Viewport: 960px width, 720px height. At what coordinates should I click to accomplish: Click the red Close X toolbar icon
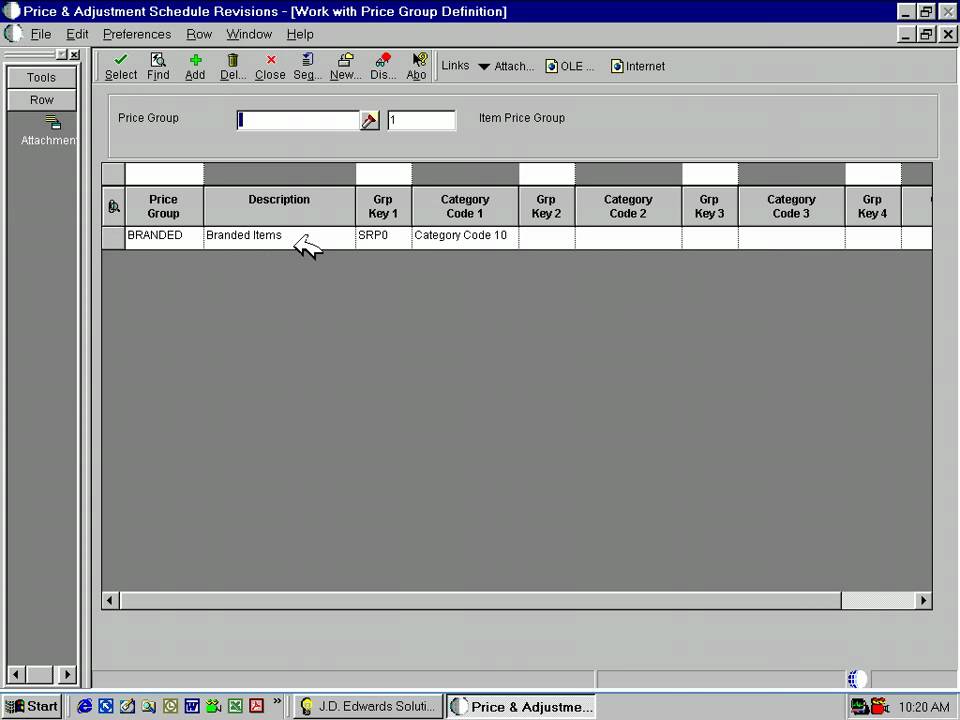[x=271, y=66]
